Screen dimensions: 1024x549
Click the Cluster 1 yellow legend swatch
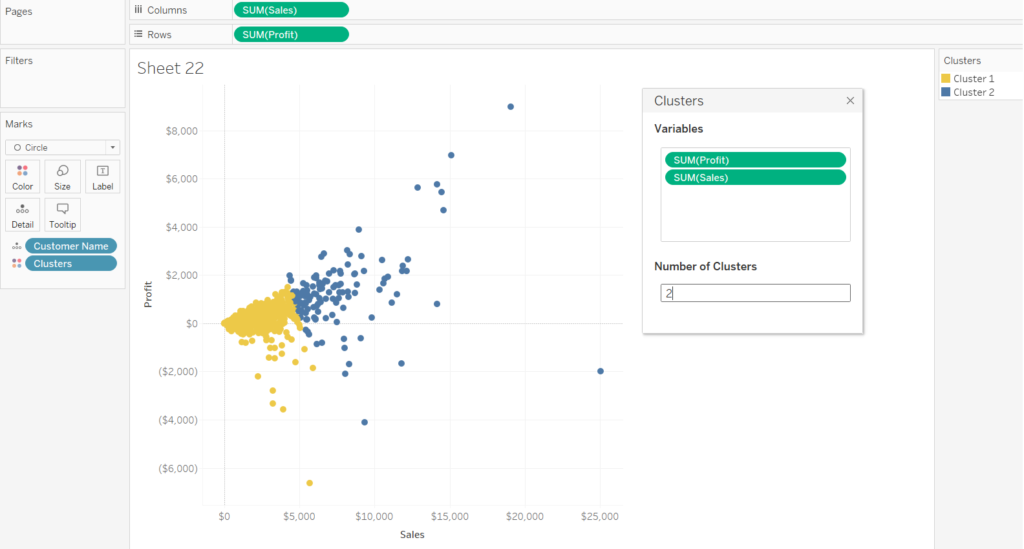946,79
